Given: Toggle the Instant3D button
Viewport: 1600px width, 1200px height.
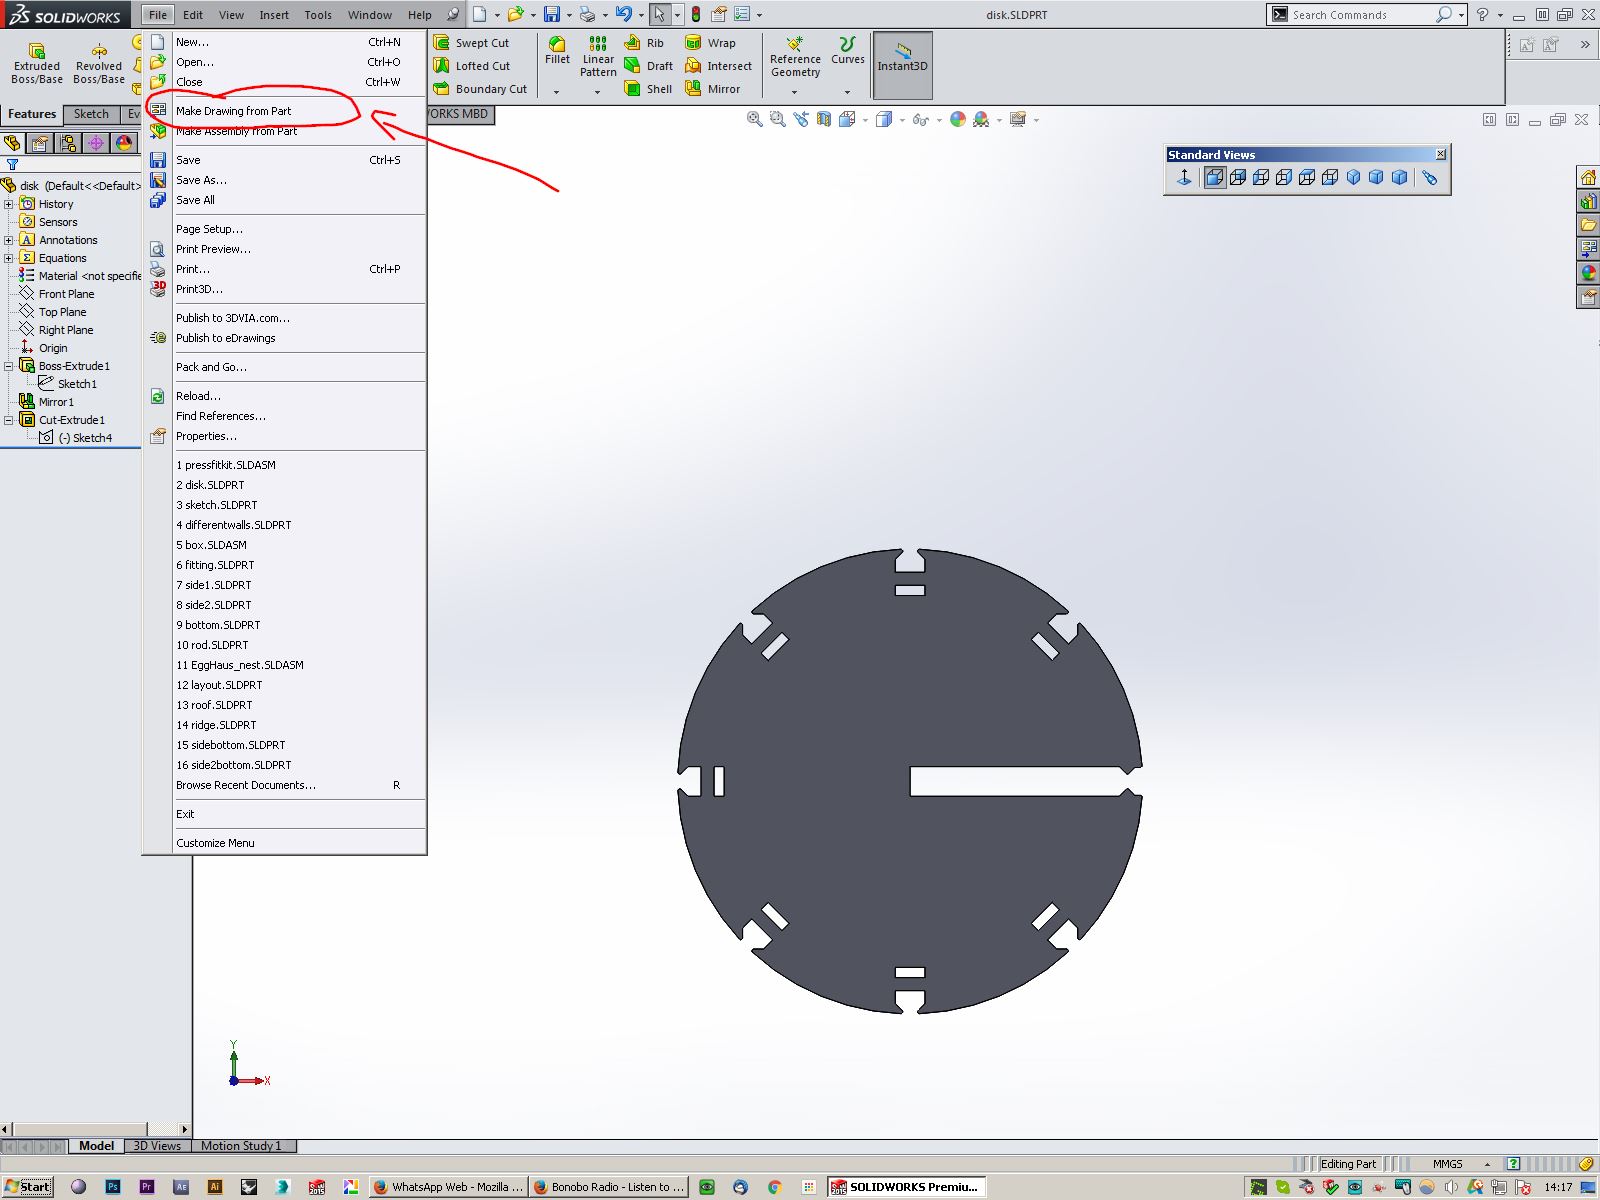Looking at the screenshot, I should pos(902,65).
